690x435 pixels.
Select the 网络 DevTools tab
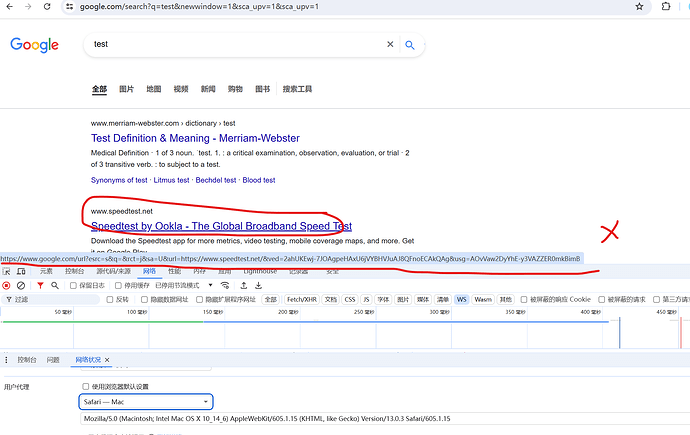(149, 271)
